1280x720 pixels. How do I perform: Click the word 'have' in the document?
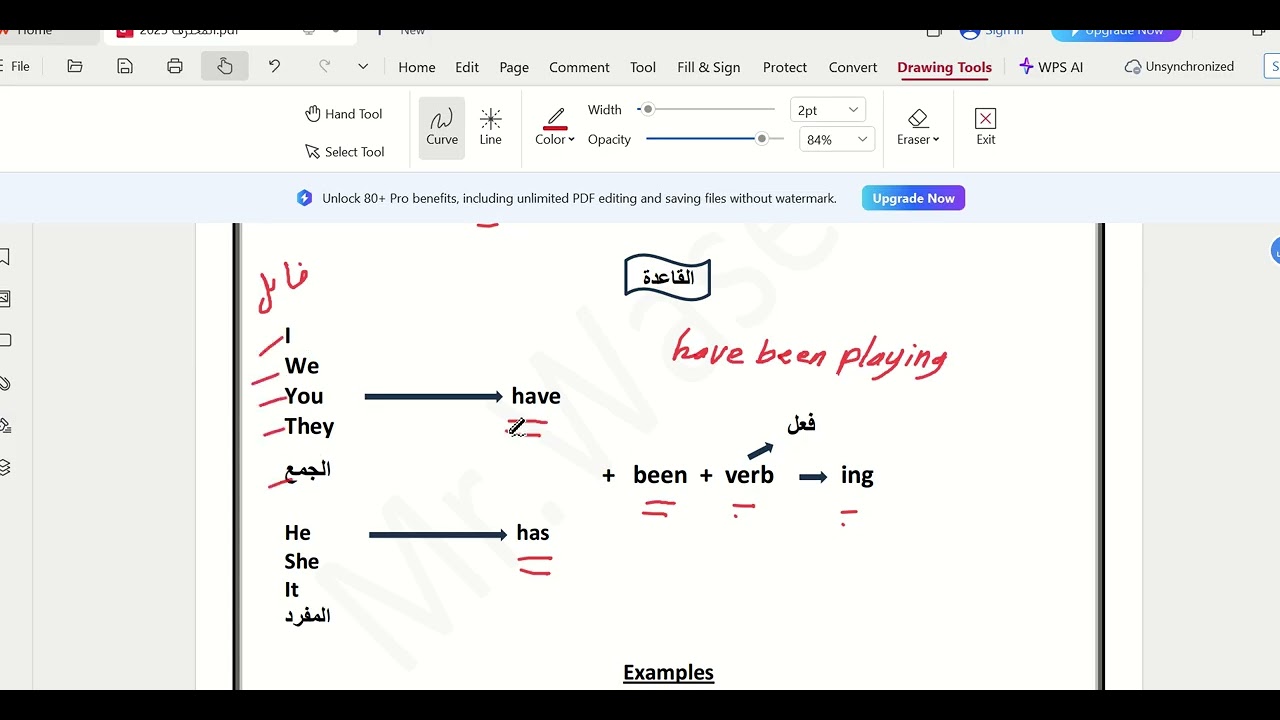(536, 396)
